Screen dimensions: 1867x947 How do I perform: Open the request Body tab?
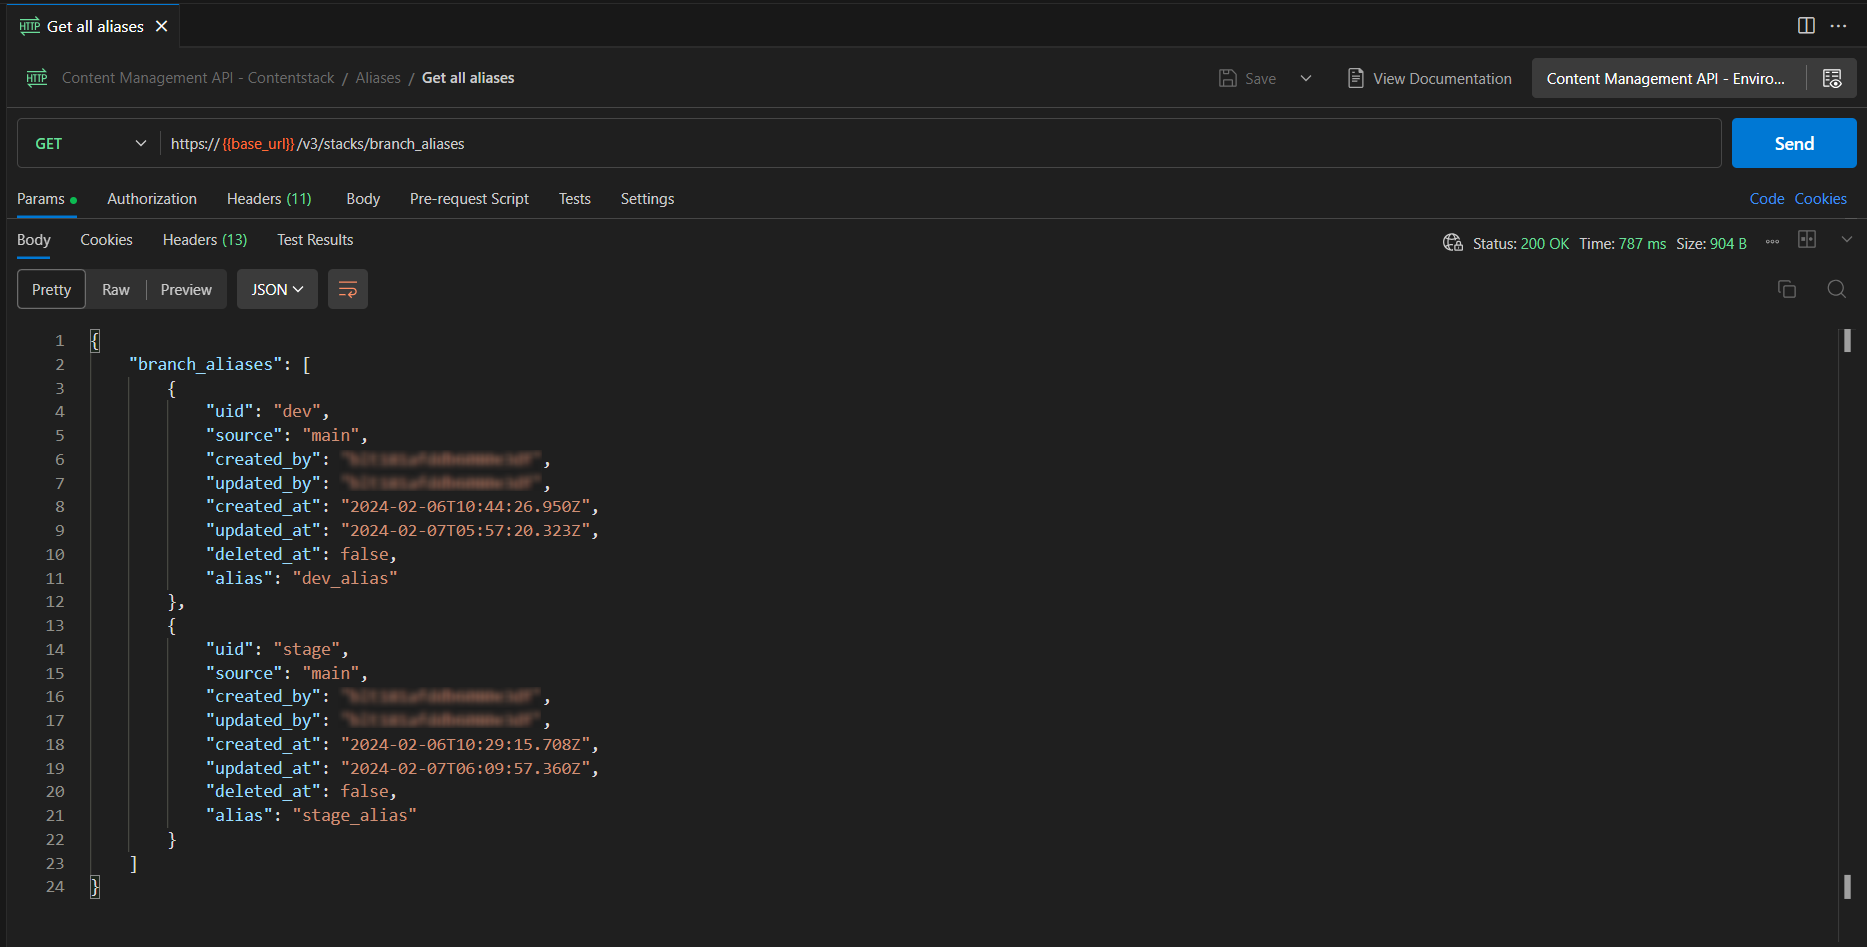click(x=363, y=199)
